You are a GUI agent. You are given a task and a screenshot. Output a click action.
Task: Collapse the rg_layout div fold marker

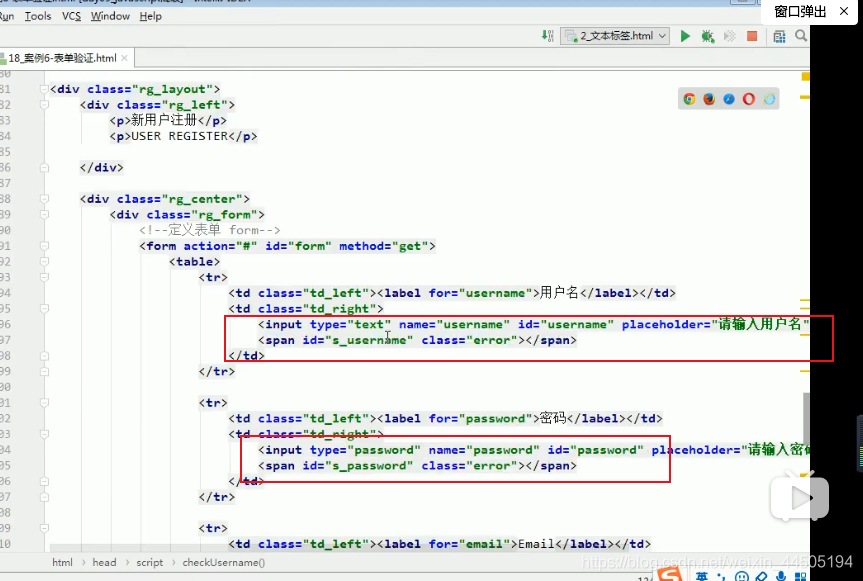pos(44,89)
